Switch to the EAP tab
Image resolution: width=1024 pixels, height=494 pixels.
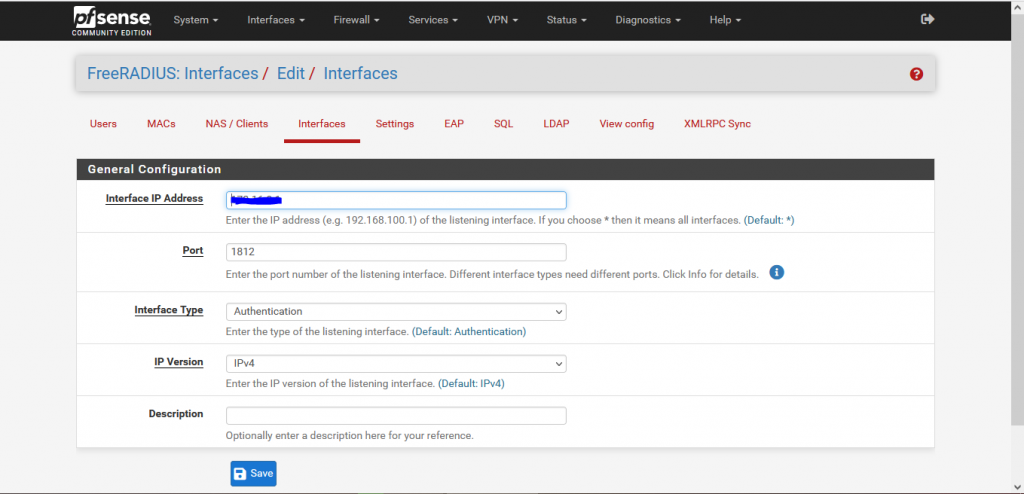(454, 124)
